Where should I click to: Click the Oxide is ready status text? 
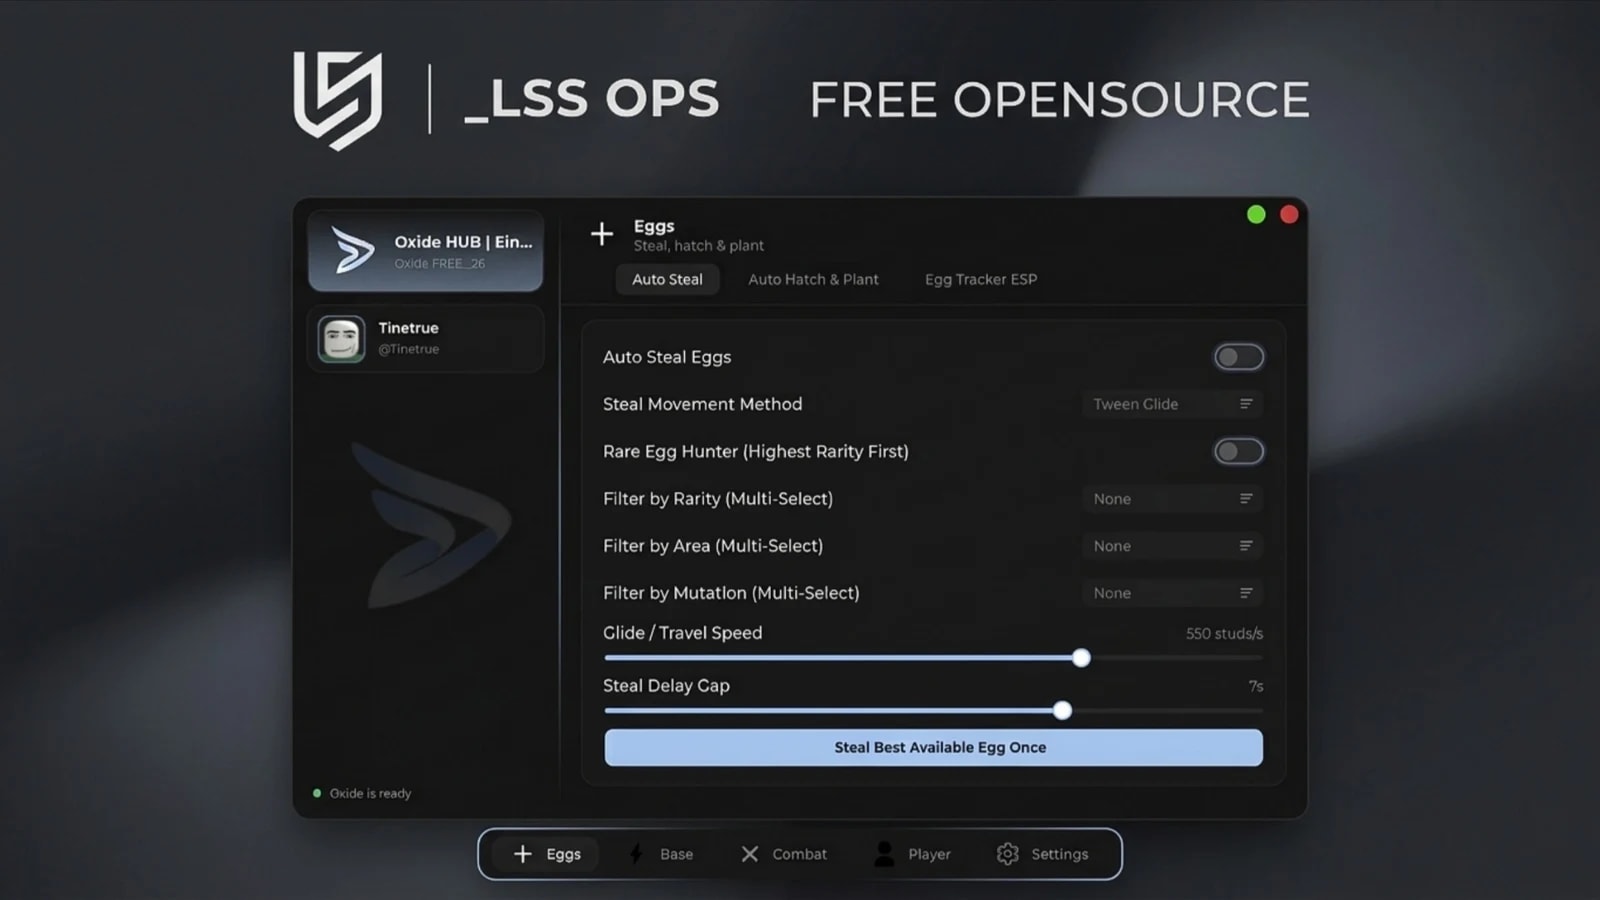370,793
